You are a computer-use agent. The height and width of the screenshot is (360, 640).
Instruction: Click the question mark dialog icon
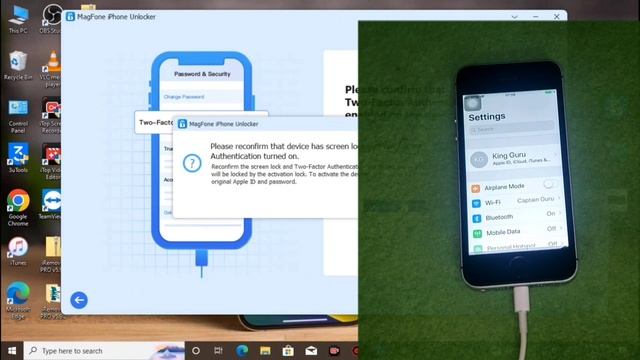(192, 163)
